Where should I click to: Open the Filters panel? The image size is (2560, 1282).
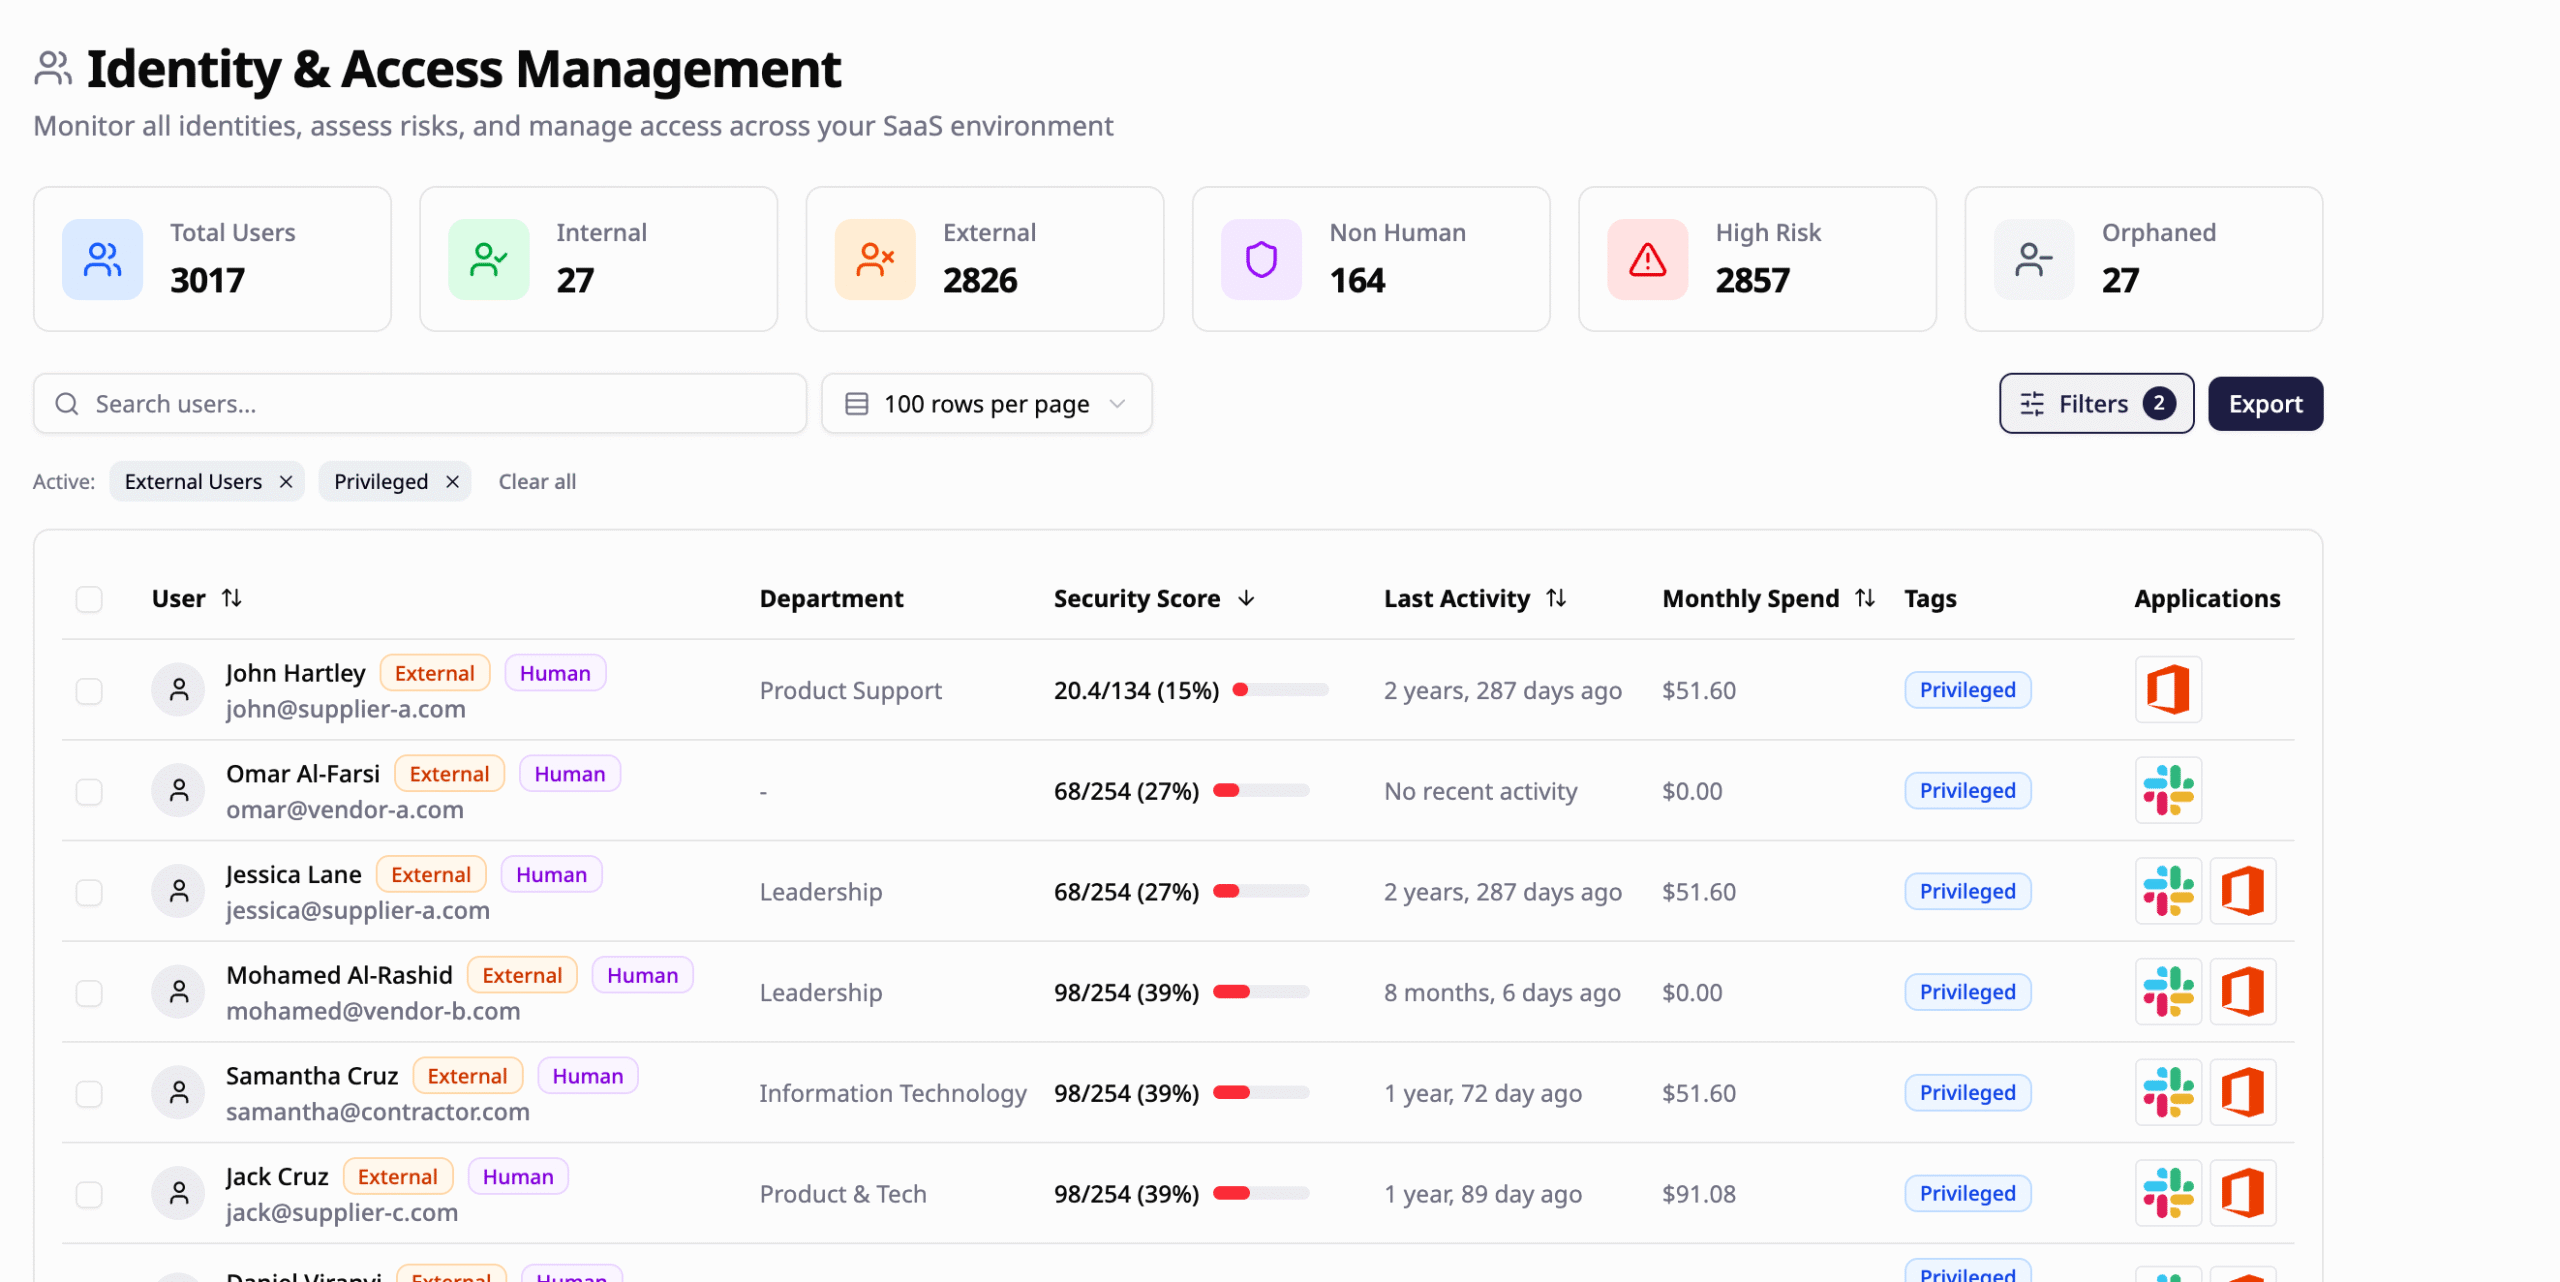click(2096, 404)
